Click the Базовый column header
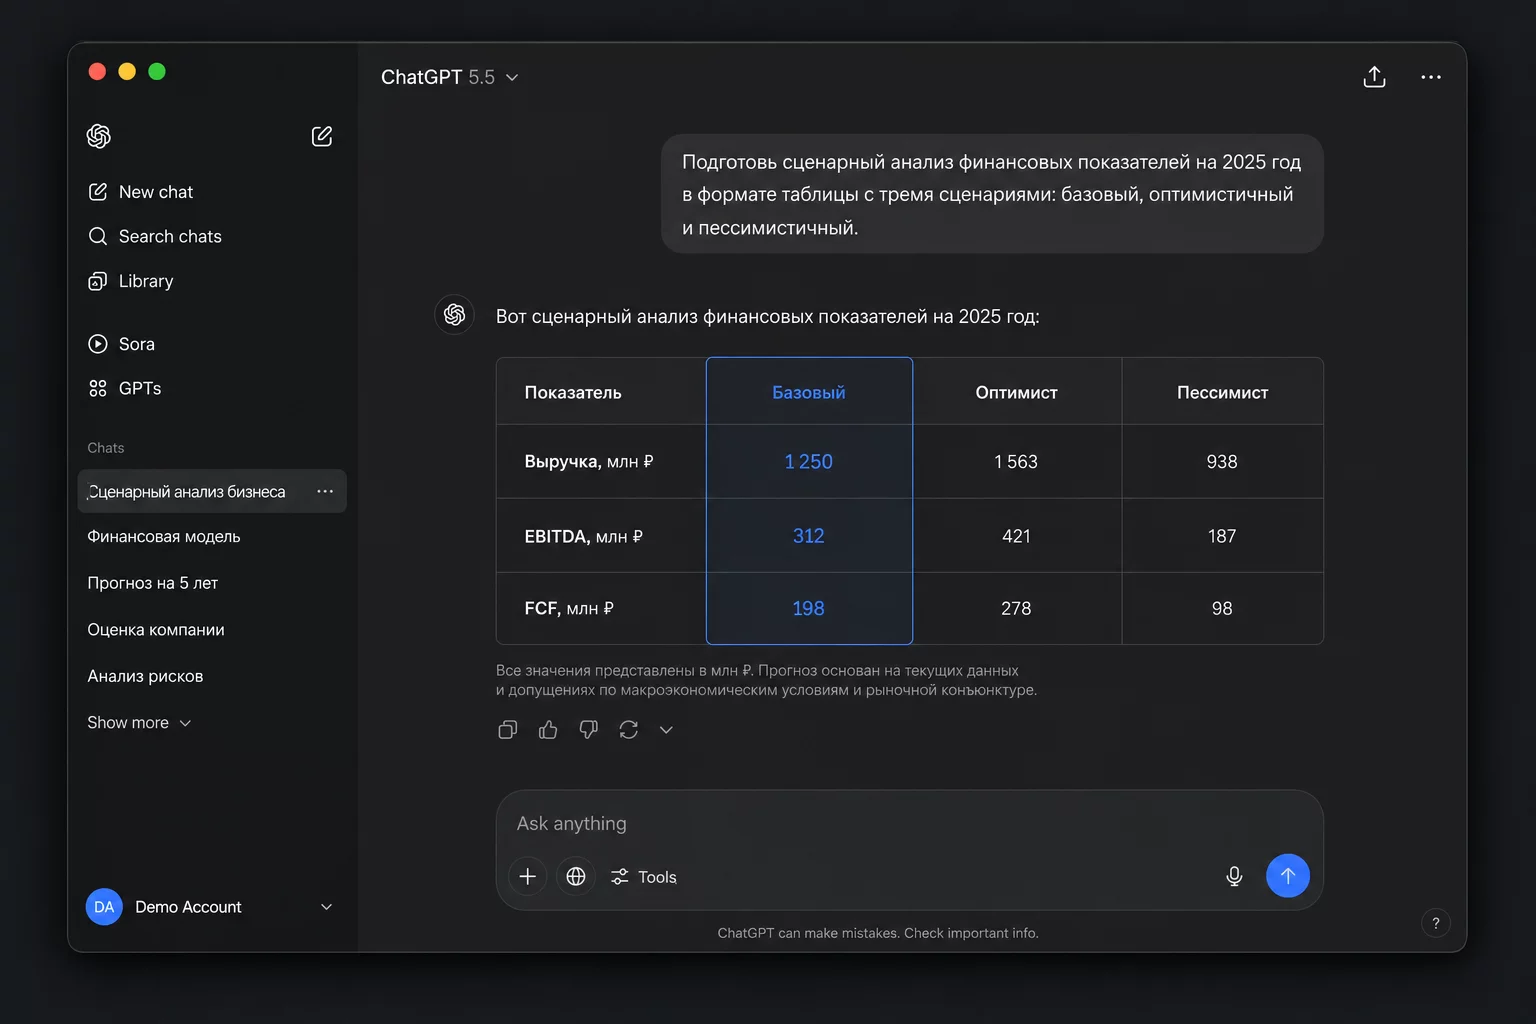 (809, 393)
